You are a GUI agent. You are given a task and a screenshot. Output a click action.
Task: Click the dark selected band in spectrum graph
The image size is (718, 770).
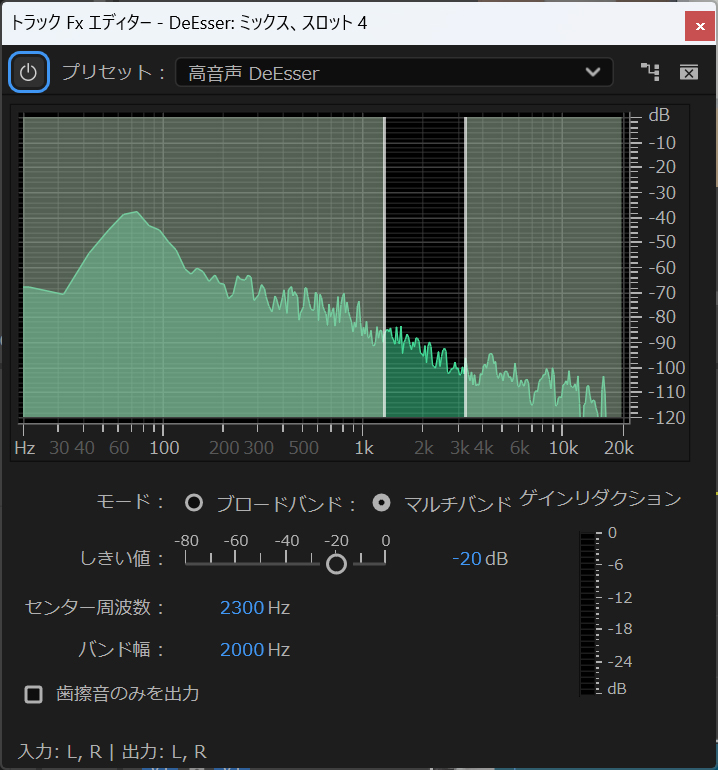(x=425, y=220)
